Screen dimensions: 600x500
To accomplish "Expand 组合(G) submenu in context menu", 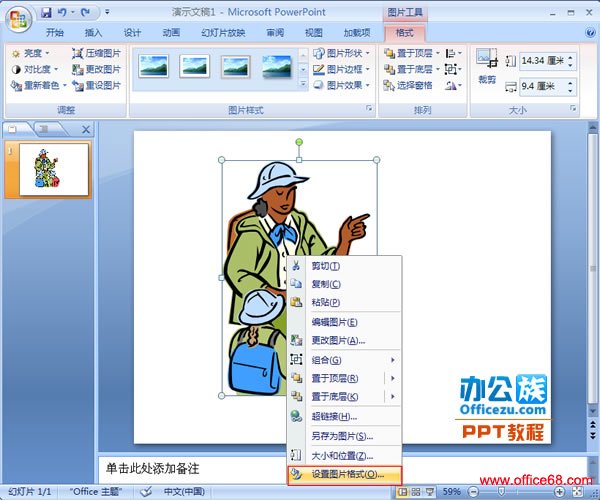I will [x=344, y=360].
